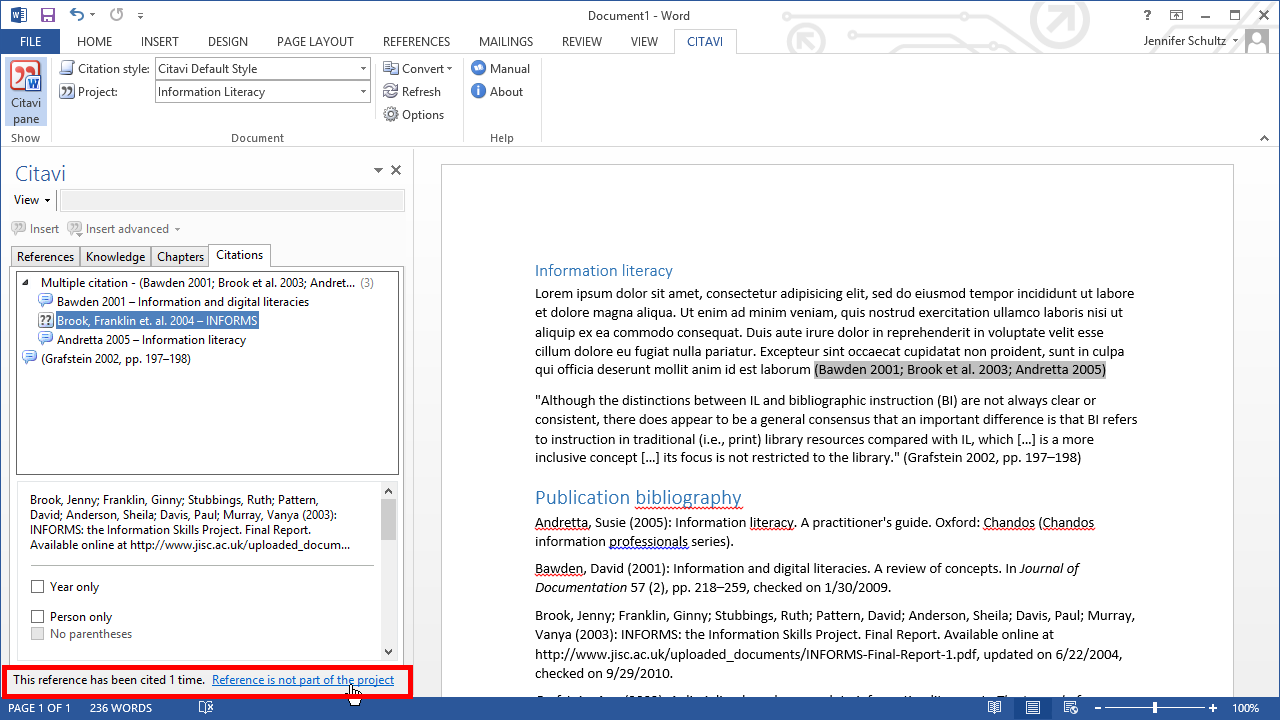Image resolution: width=1280 pixels, height=720 pixels.
Task: Click the citation details scrollbar up arrow
Action: coord(389,491)
